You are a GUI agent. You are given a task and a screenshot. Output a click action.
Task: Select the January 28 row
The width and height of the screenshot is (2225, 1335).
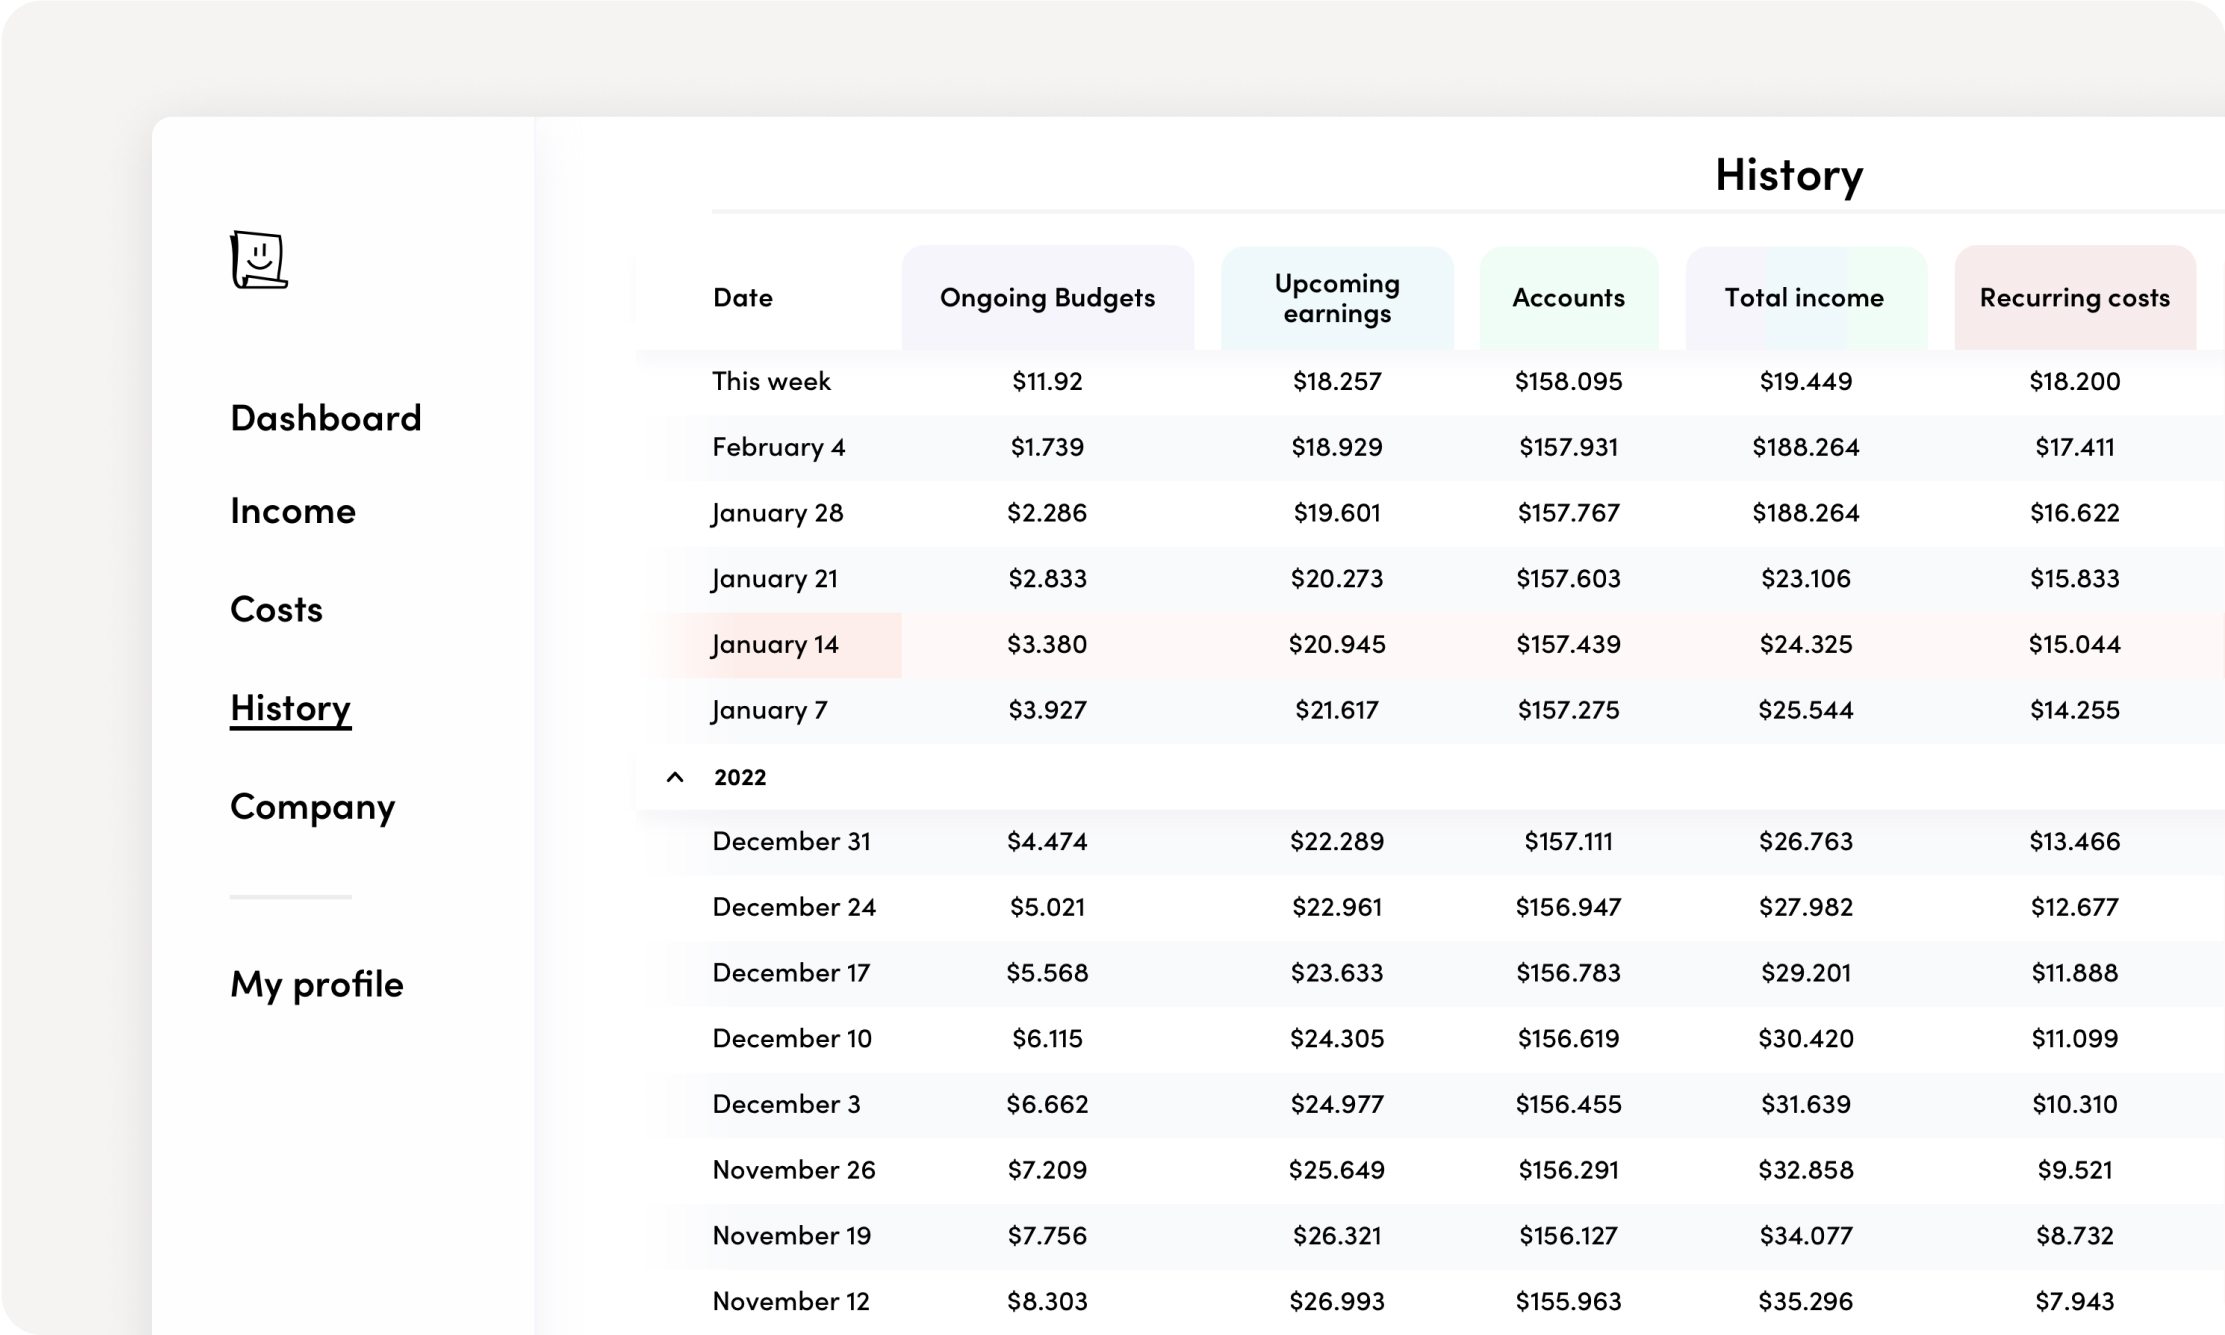pos(1430,513)
